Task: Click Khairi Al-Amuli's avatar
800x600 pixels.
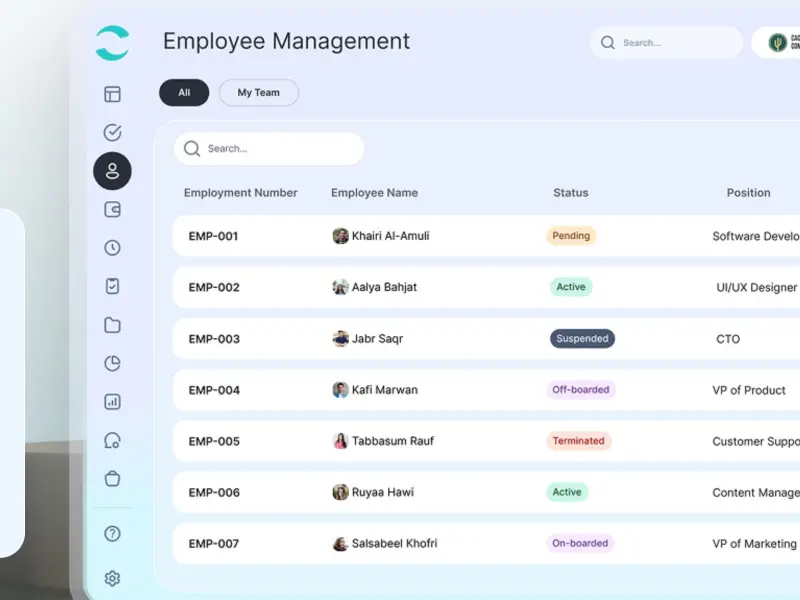Action: (340, 236)
